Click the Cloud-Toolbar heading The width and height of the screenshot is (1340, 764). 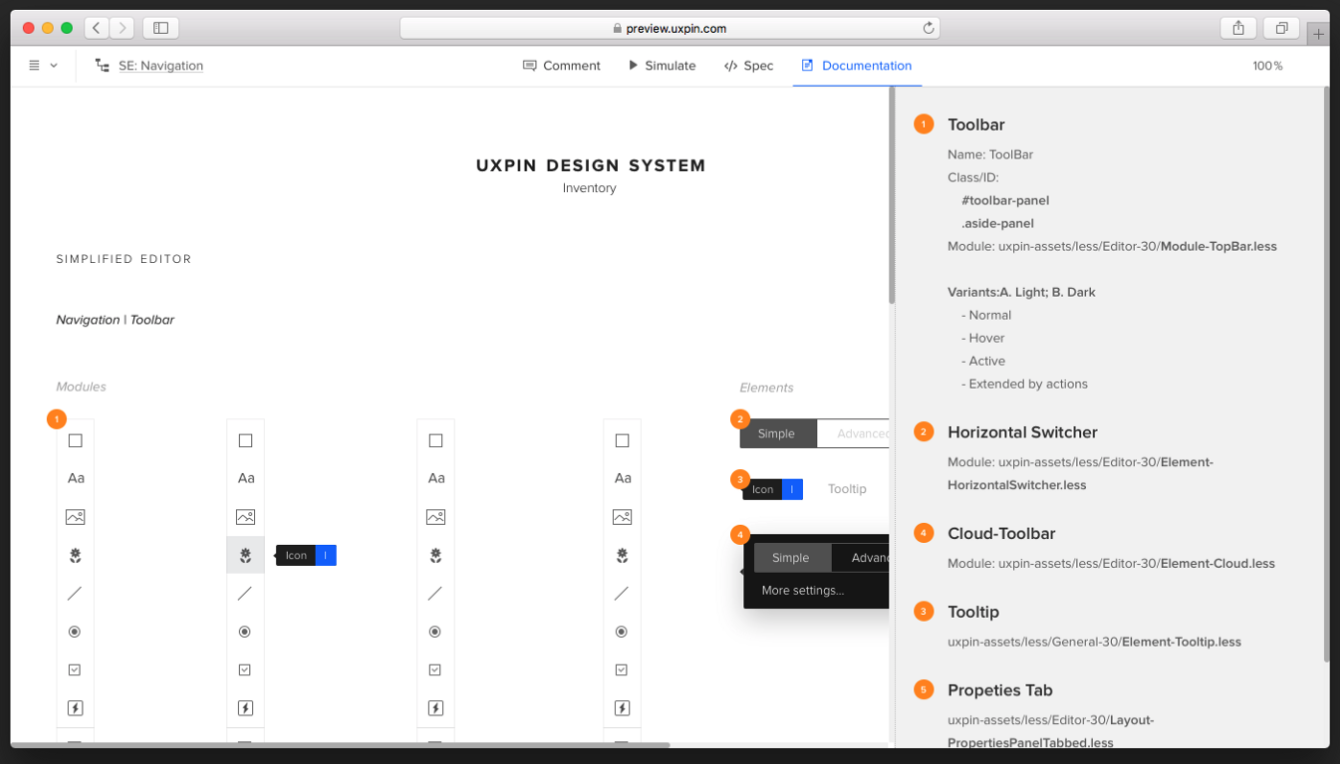[x=1002, y=534]
